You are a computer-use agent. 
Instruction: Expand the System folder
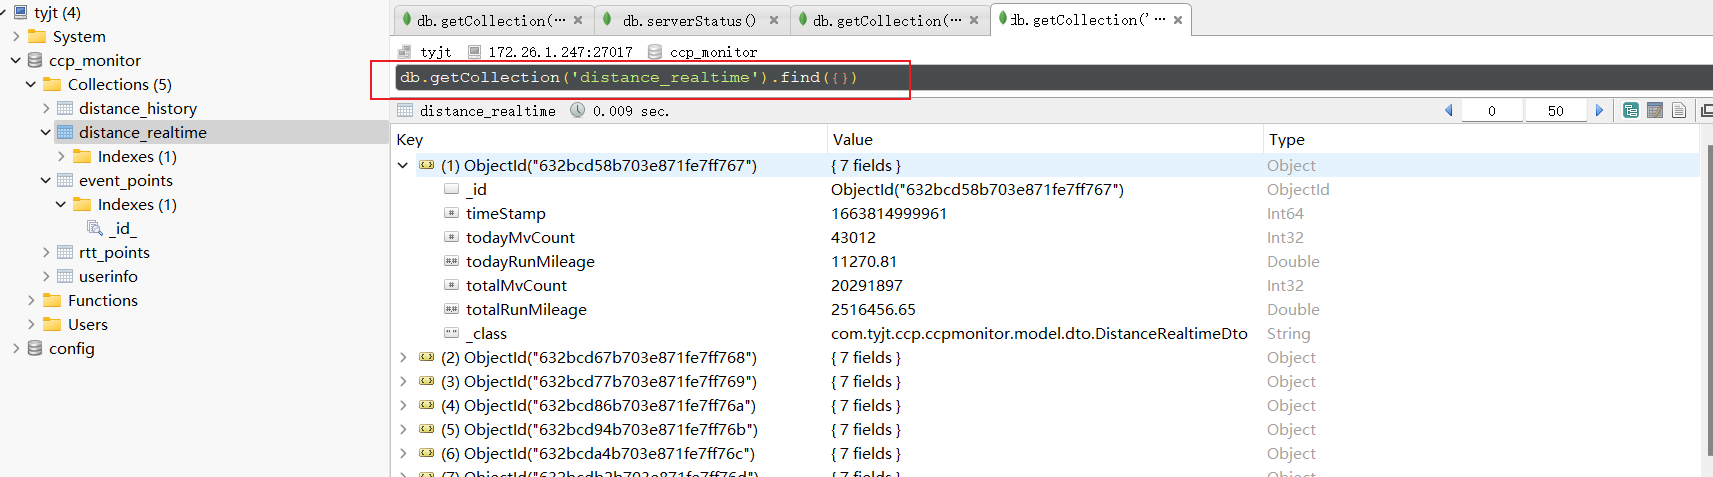(16, 37)
